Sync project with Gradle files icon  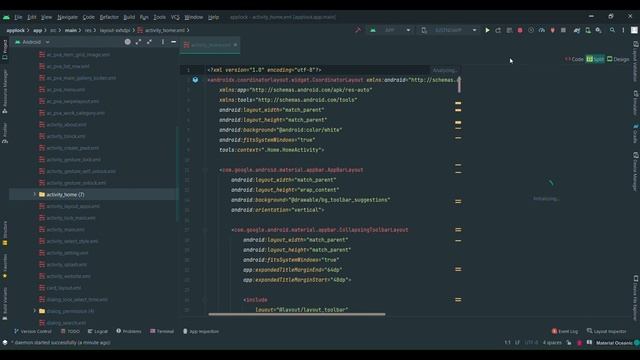point(577,30)
